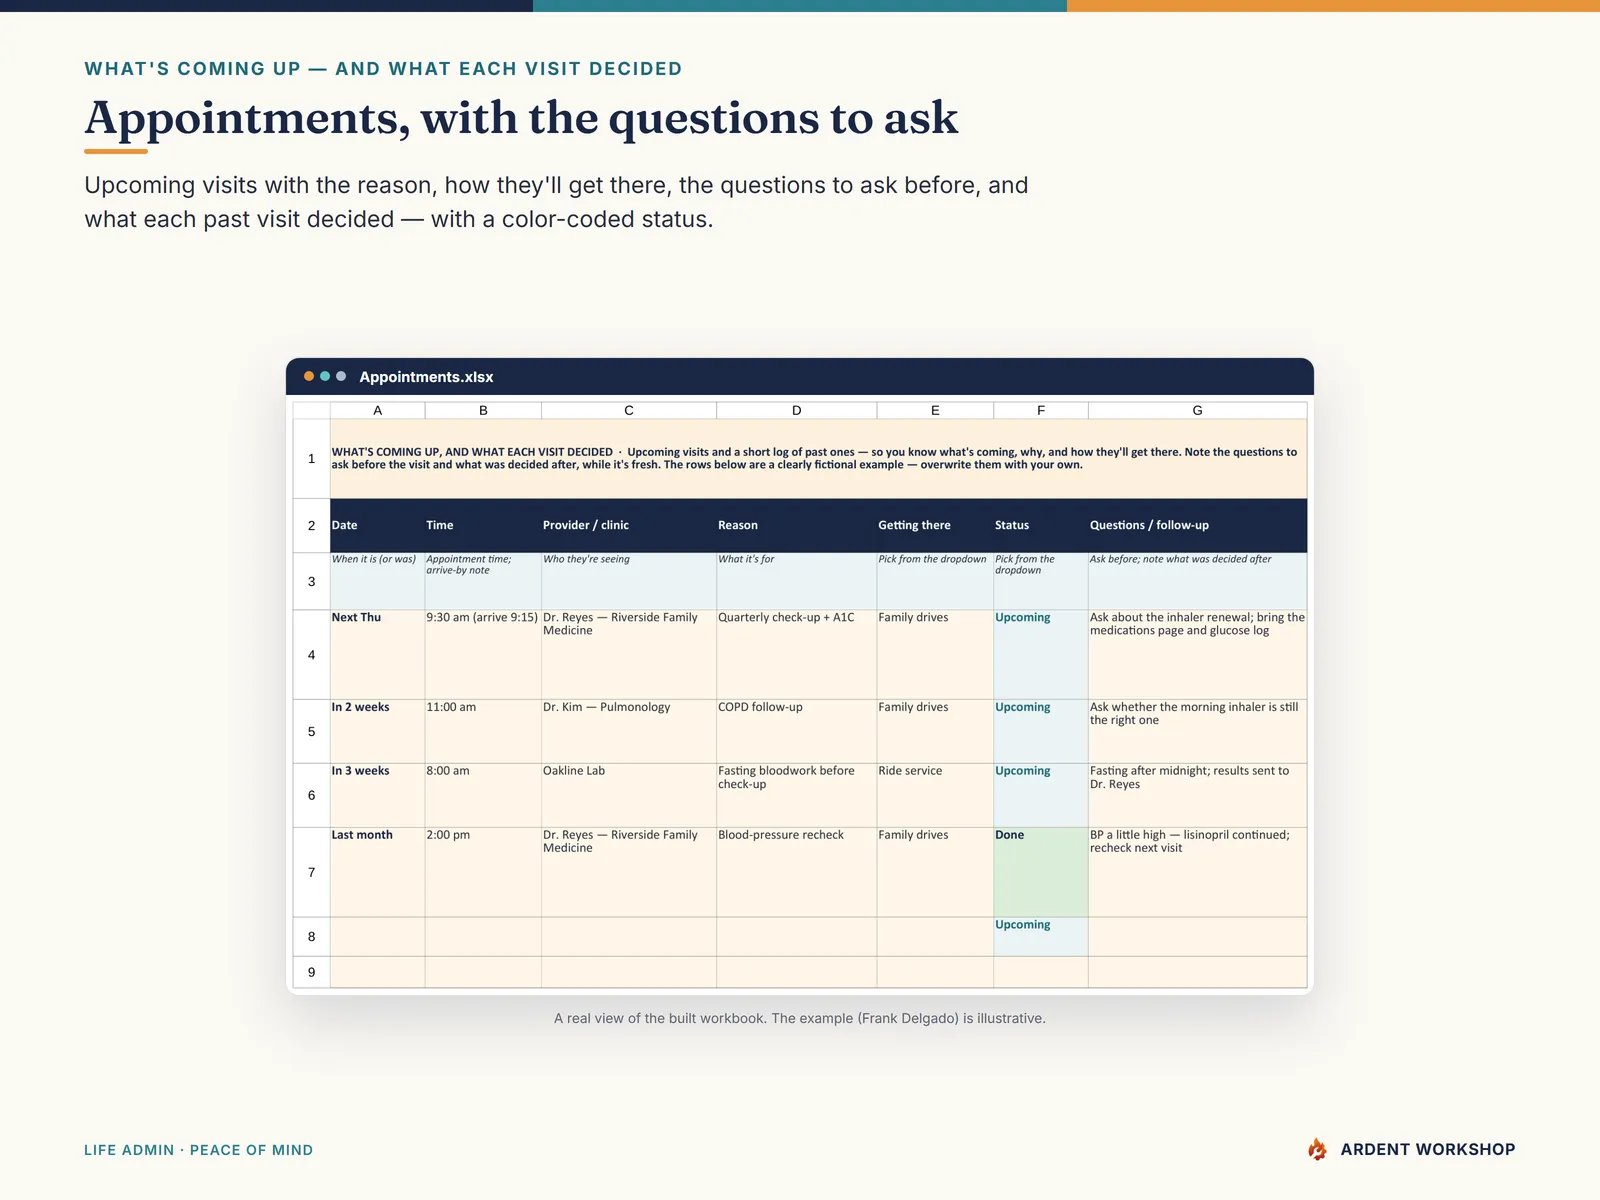Screen dimensions: 1600x1200
Task: Select row 2 header
Action: coord(311,525)
